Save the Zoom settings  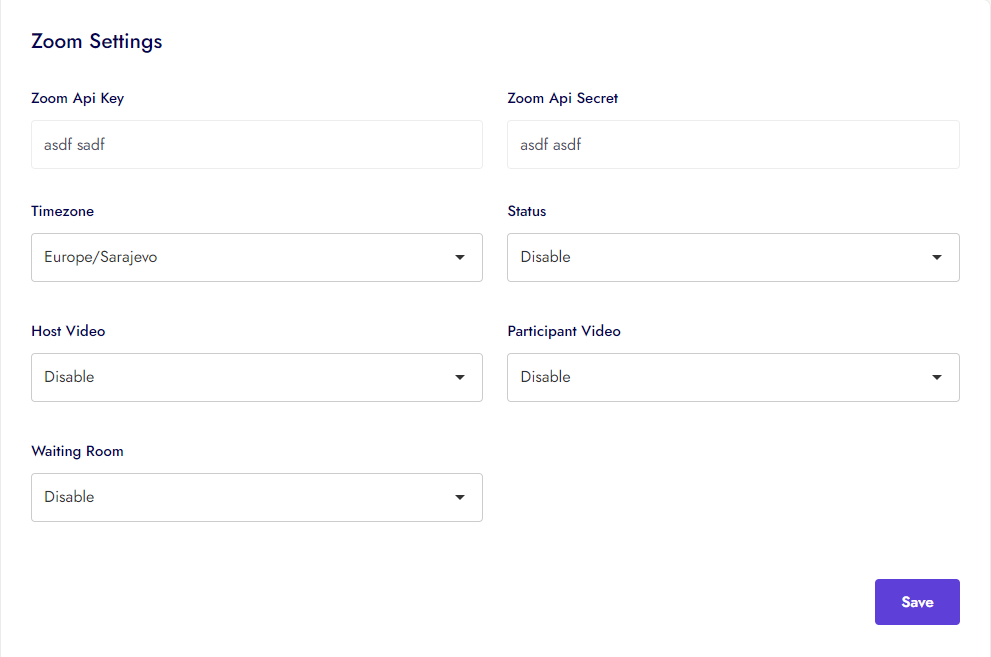point(917,602)
